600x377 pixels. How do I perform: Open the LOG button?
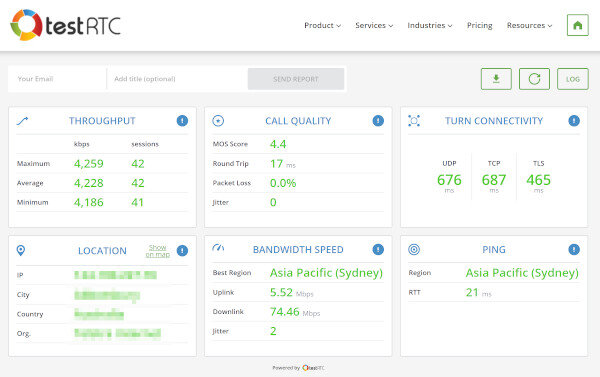(572, 79)
